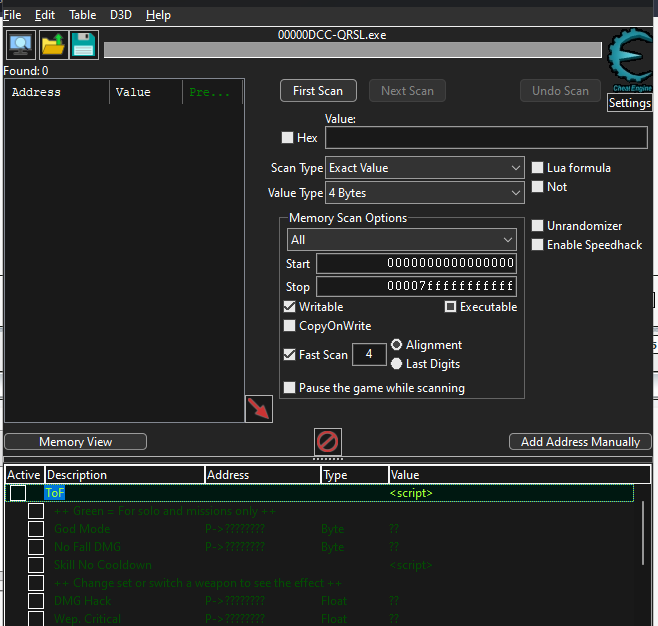Select the Wep. Critical description
Viewport: 658px width, 626px height.
(x=87, y=619)
